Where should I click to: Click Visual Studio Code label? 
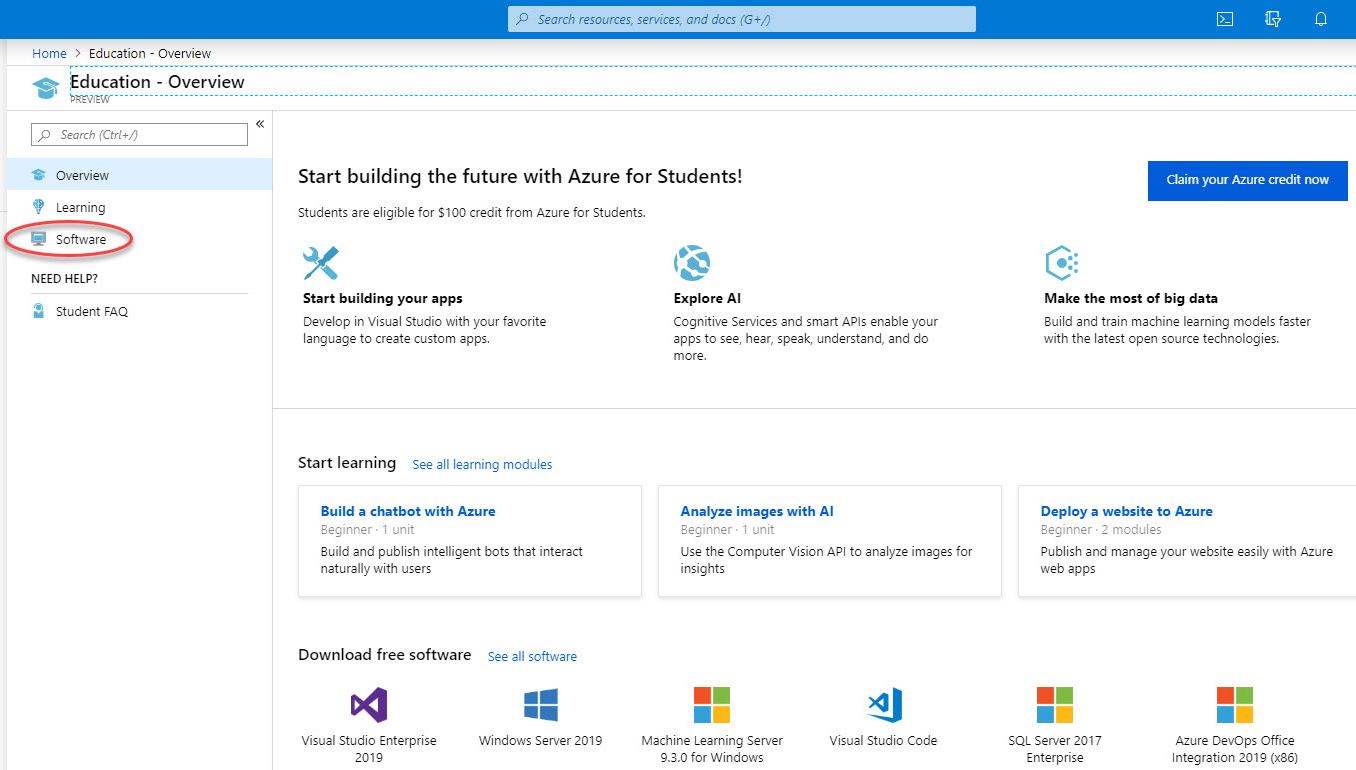884,741
